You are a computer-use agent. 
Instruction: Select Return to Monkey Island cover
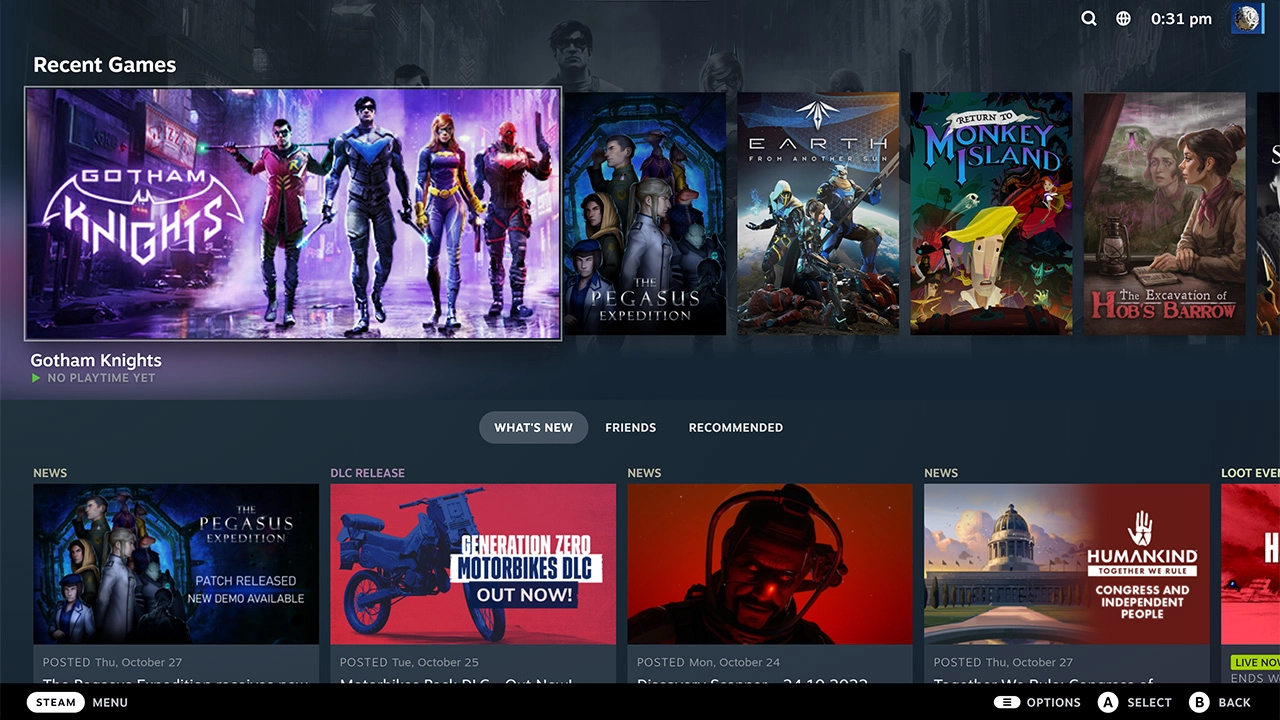click(x=991, y=214)
